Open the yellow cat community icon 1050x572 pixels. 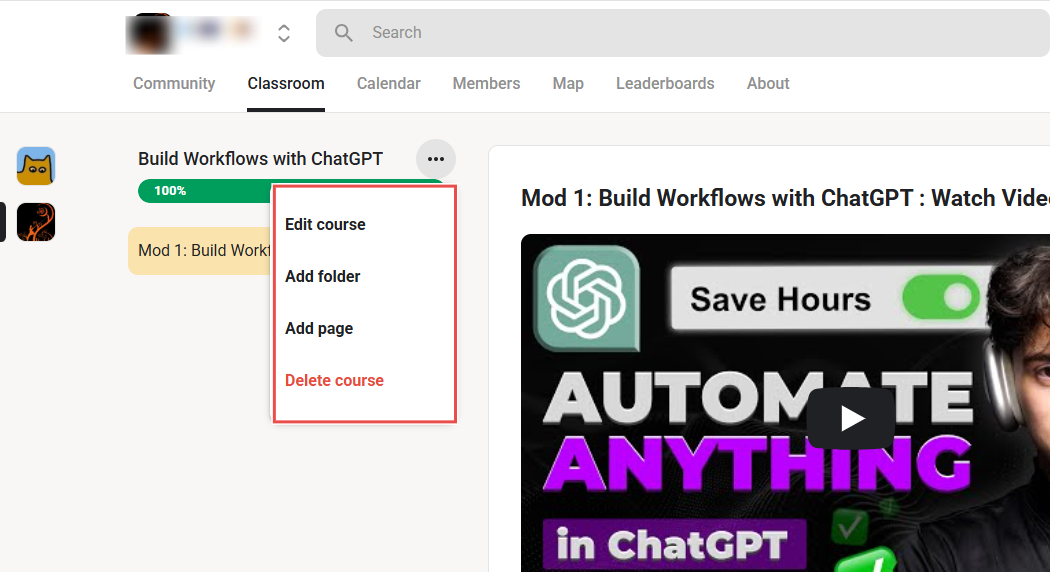[x=36, y=165]
